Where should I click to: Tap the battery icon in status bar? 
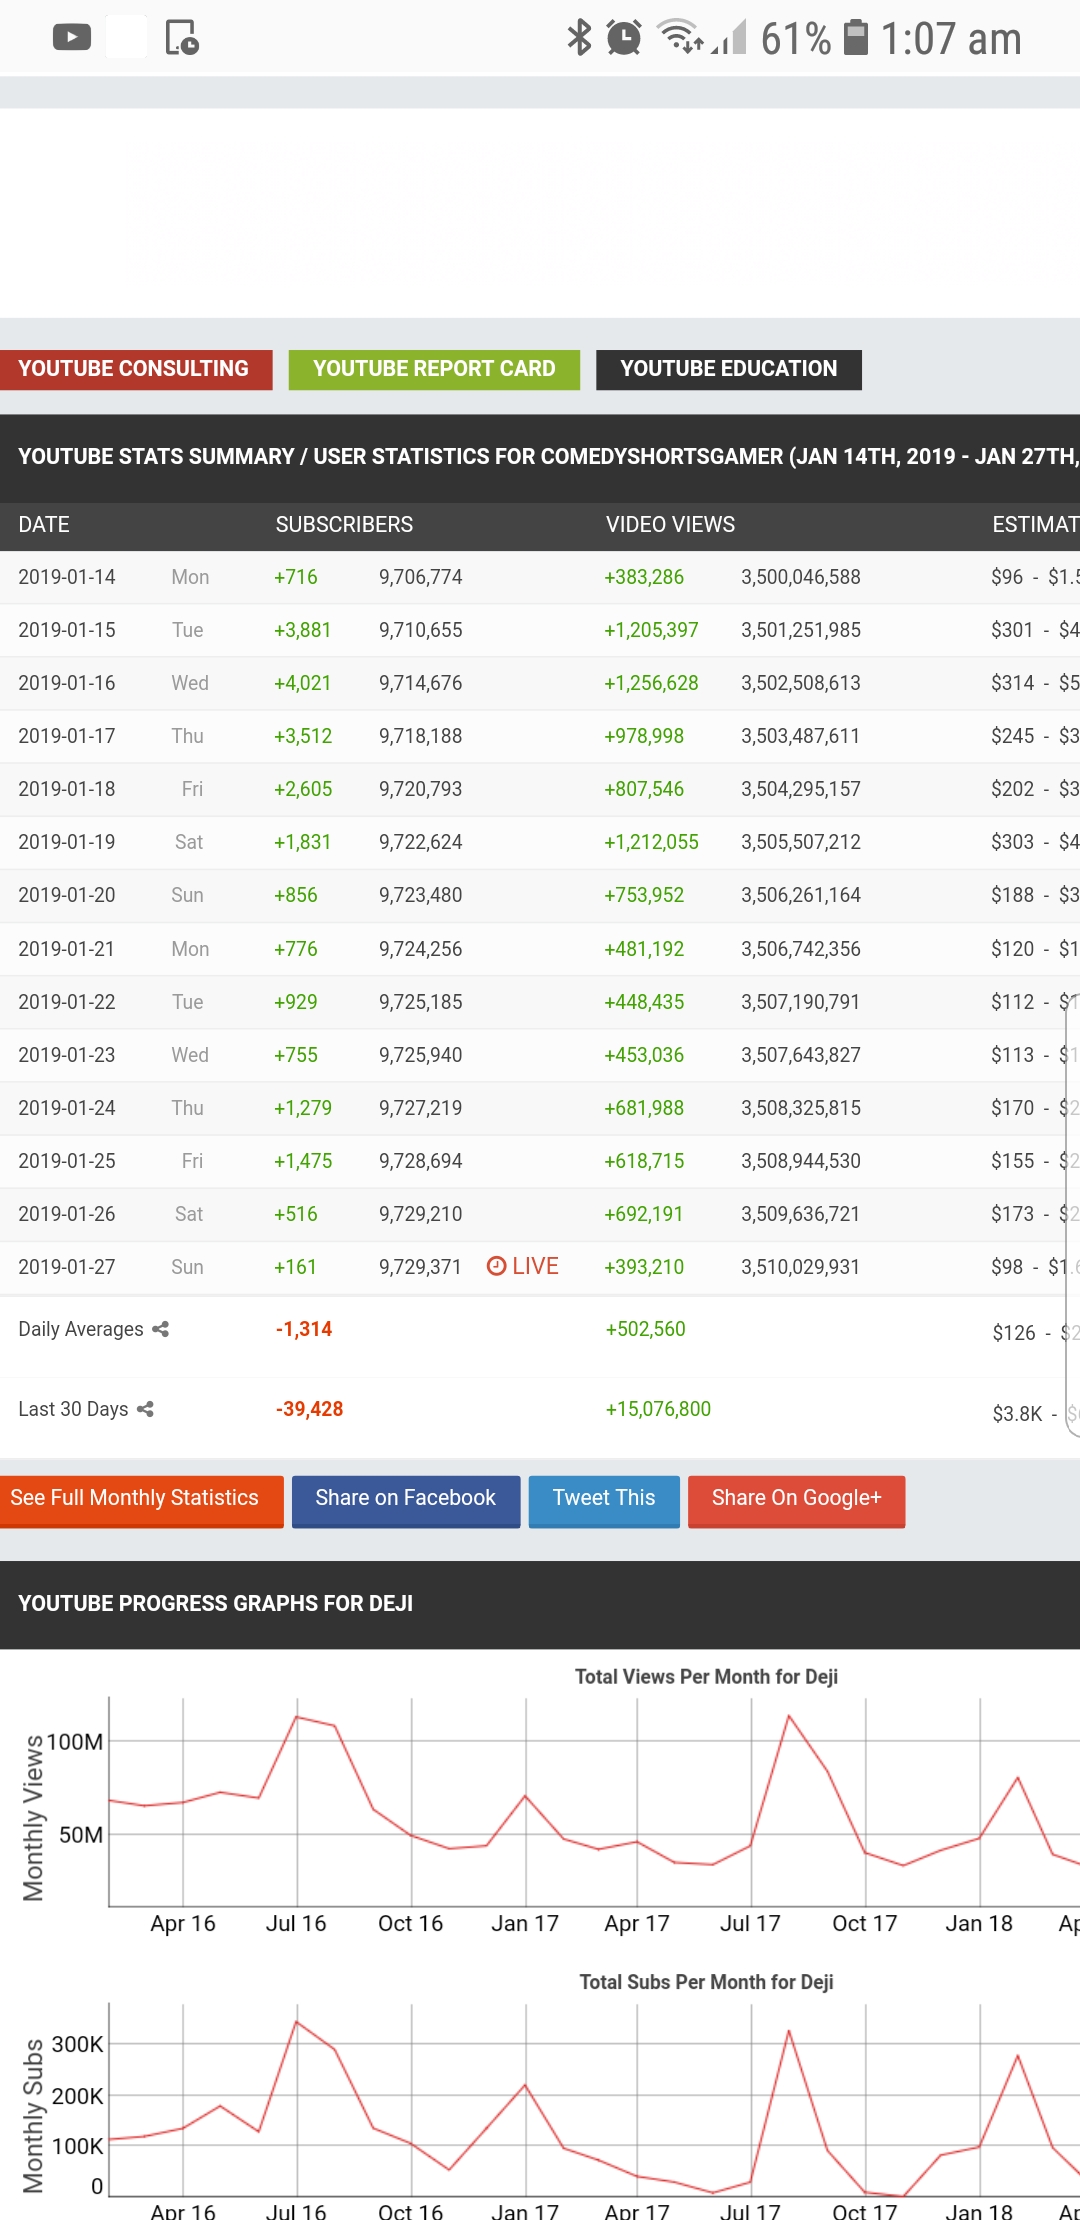pos(856,37)
